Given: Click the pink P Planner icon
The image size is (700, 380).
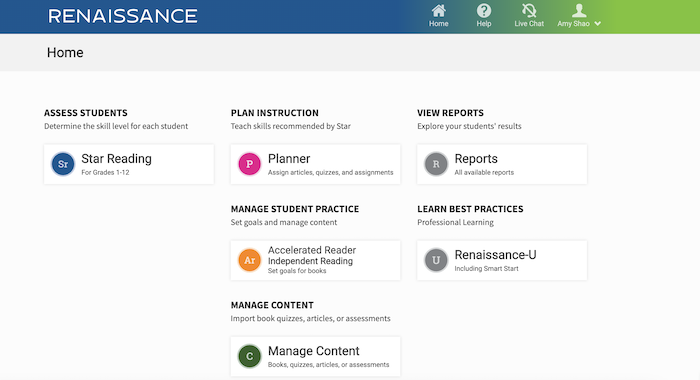Looking at the screenshot, I should (250, 164).
